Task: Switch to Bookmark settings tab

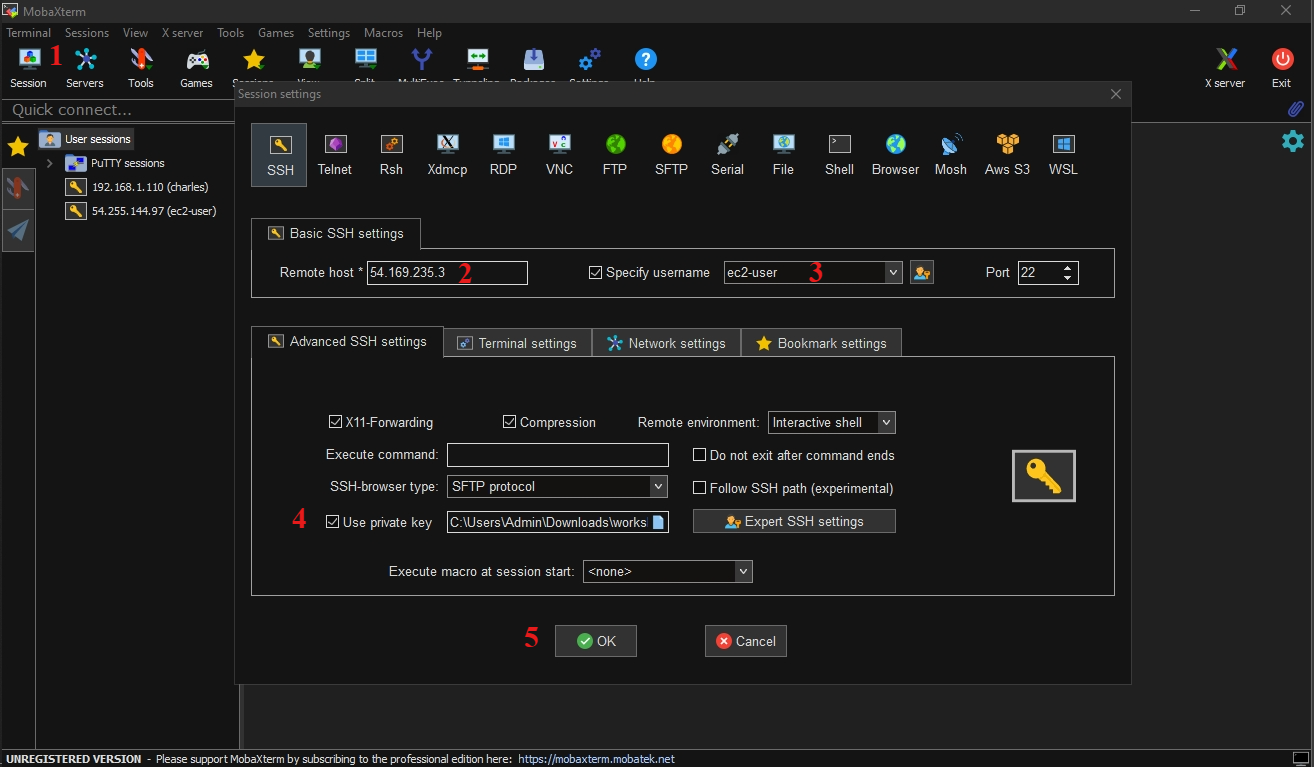Action: coord(821,343)
